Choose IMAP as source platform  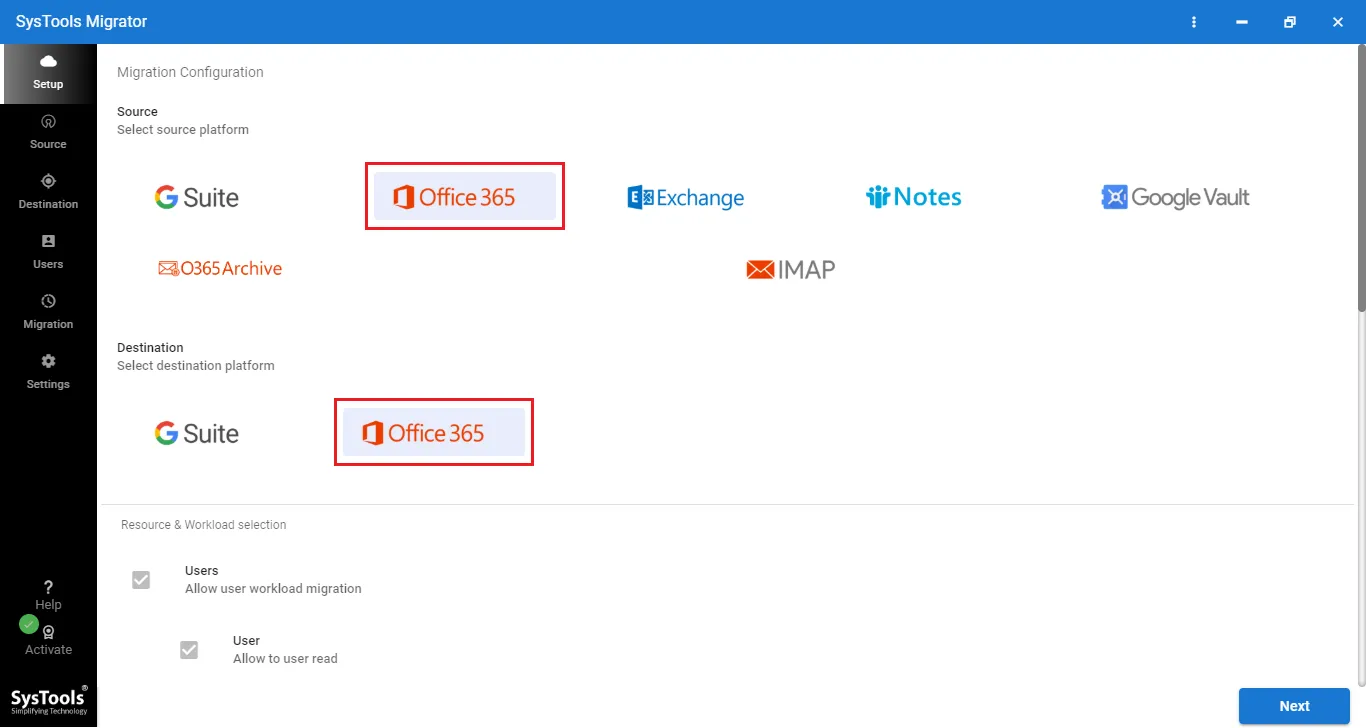pos(791,269)
